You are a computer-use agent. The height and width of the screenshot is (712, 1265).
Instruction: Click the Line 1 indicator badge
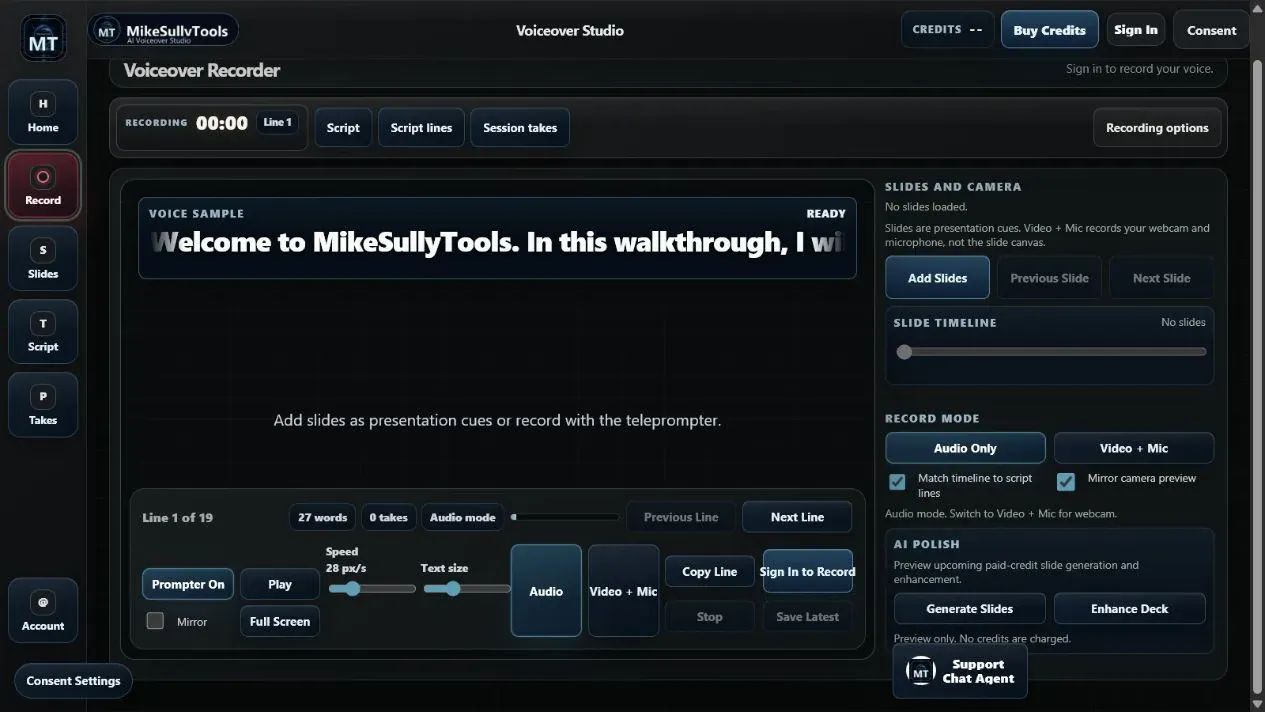click(x=277, y=122)
